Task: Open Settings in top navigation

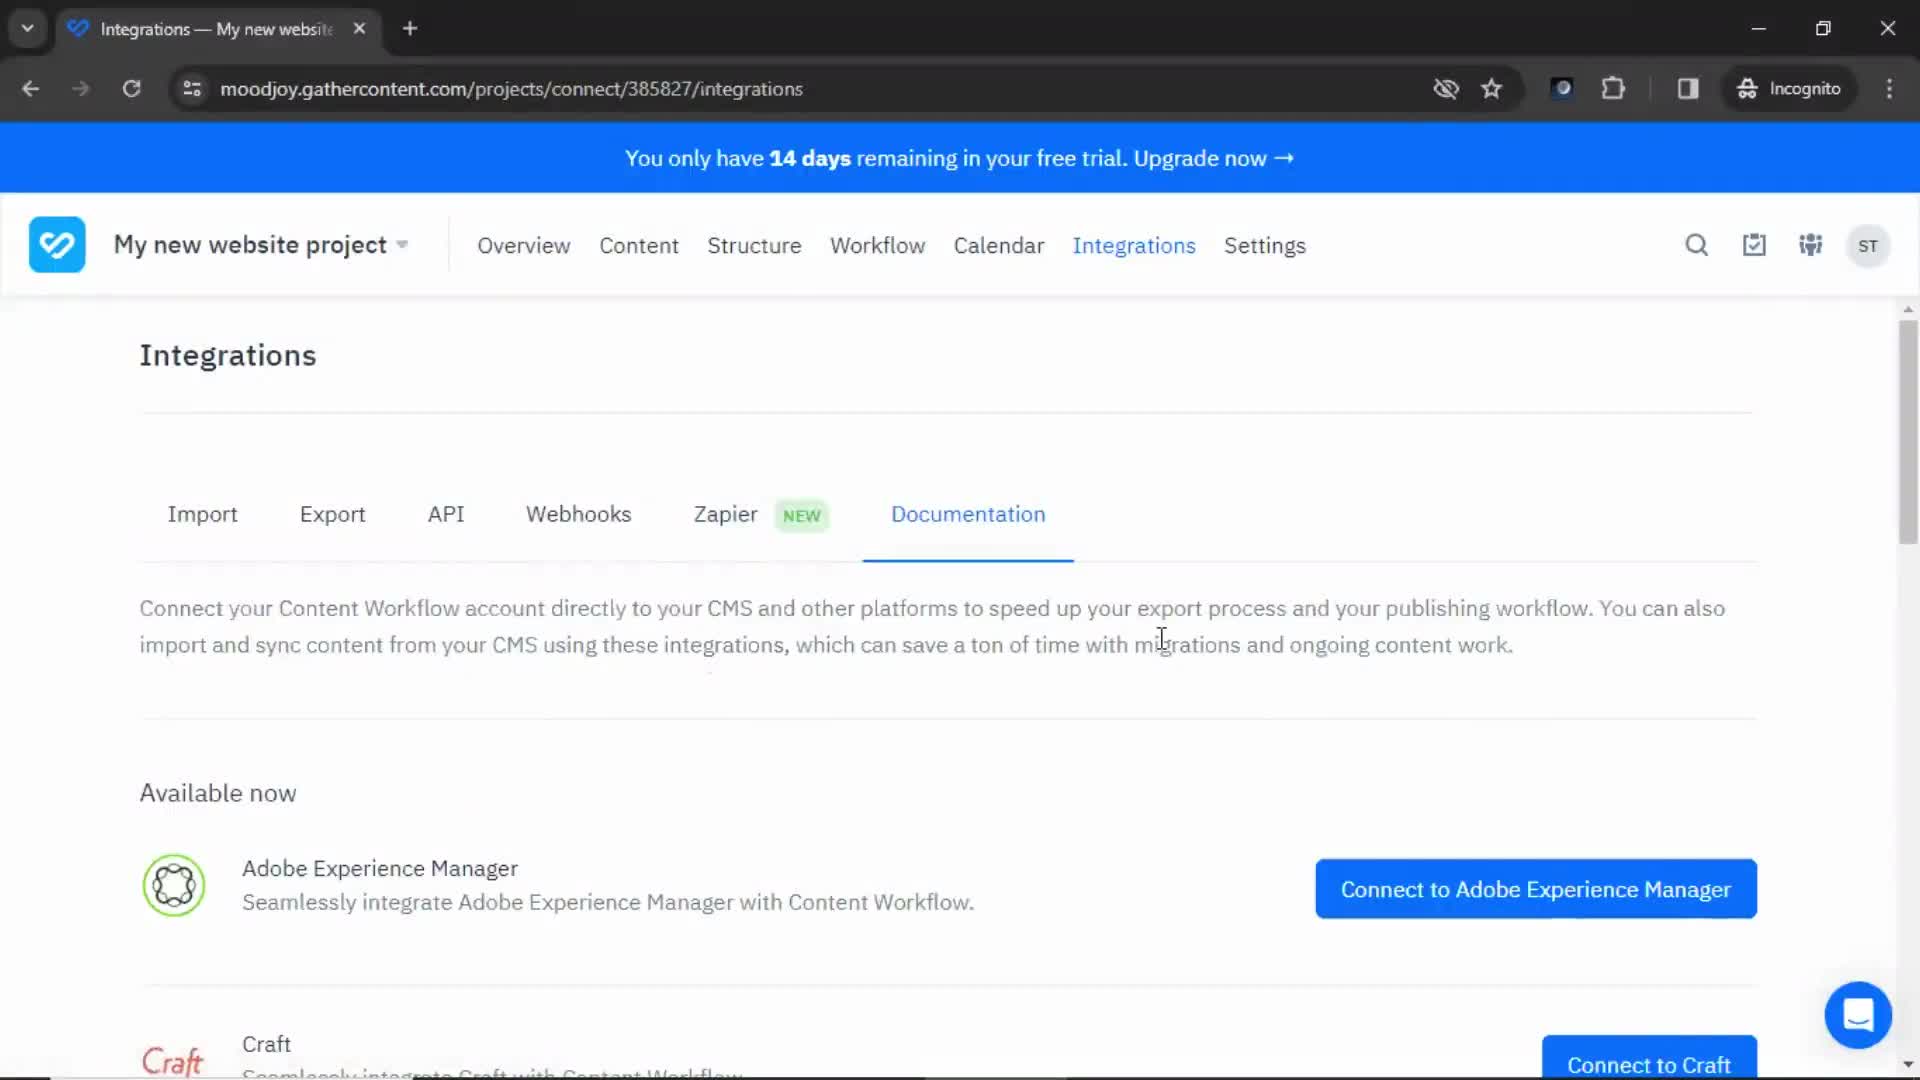Action: coord(1264,246)
